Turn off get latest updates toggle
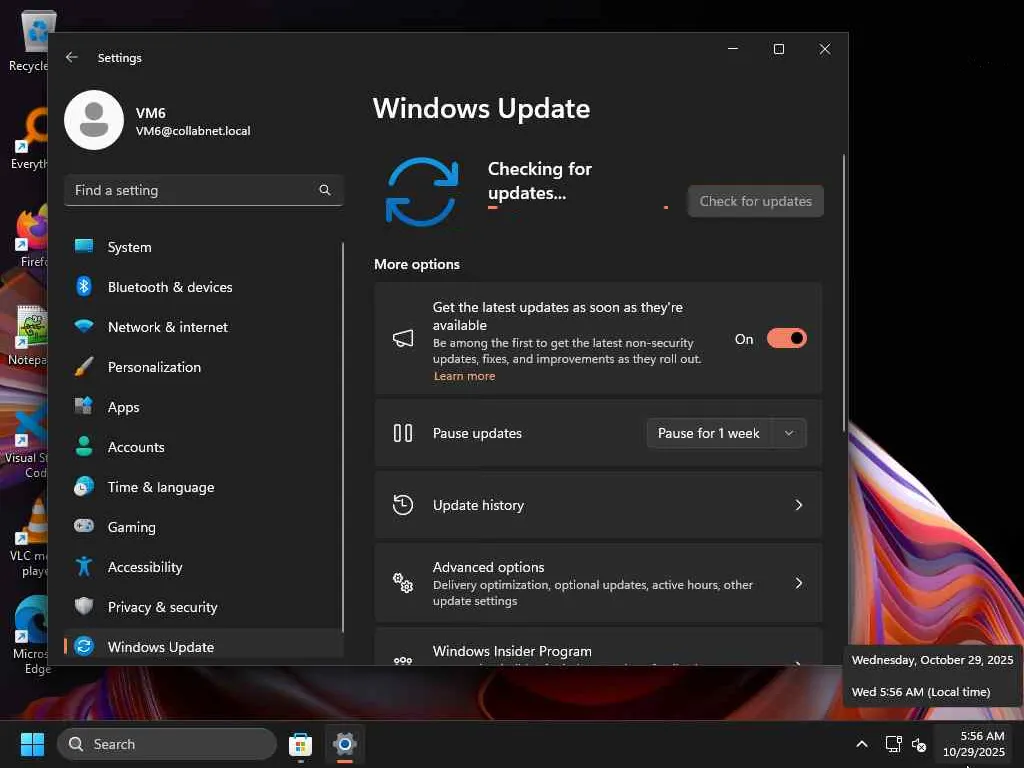Image resolution: width=1024 pixels, height=768 pixels. (x=786, y=338)
